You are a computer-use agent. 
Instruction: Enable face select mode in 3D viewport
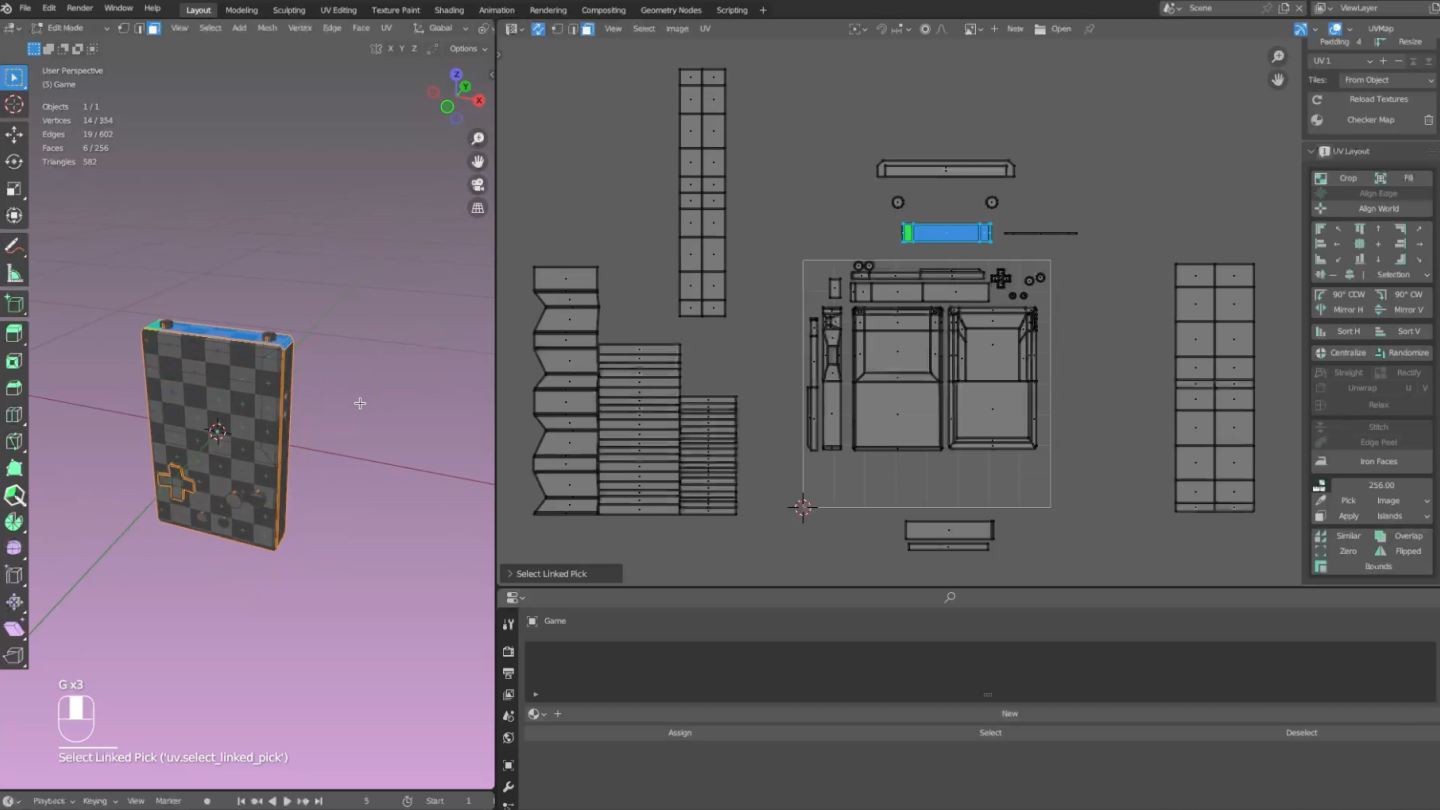pos(154,28)
